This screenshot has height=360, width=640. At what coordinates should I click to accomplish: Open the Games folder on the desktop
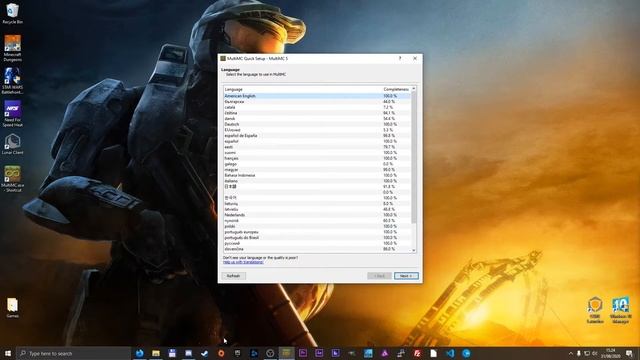(13, 307)
